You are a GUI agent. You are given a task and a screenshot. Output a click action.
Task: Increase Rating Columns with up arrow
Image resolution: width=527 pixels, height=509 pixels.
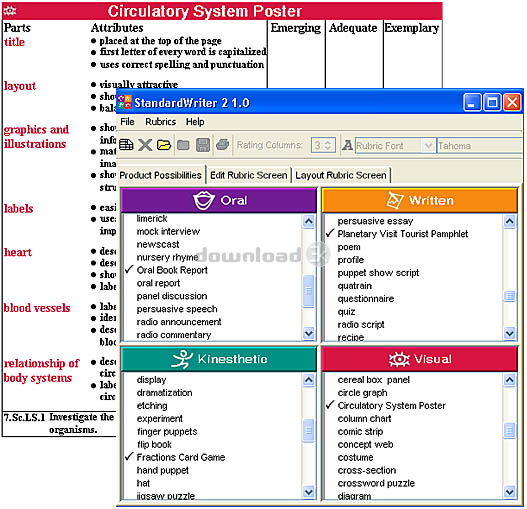pos(328,142)
